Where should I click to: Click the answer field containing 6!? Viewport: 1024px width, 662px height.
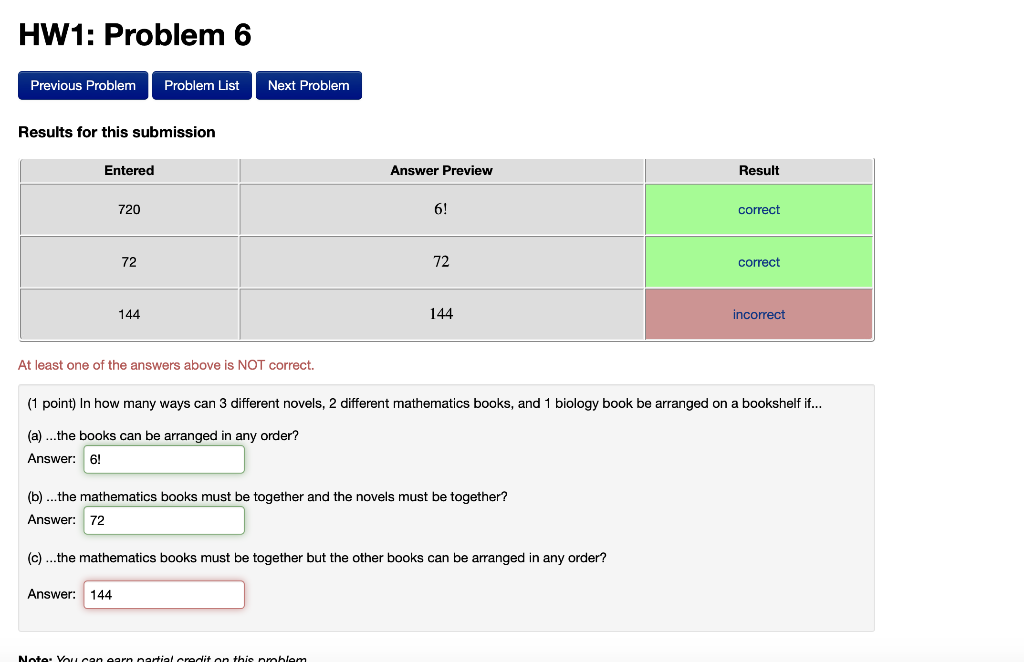pyautogui.click(x=163, y=459)
